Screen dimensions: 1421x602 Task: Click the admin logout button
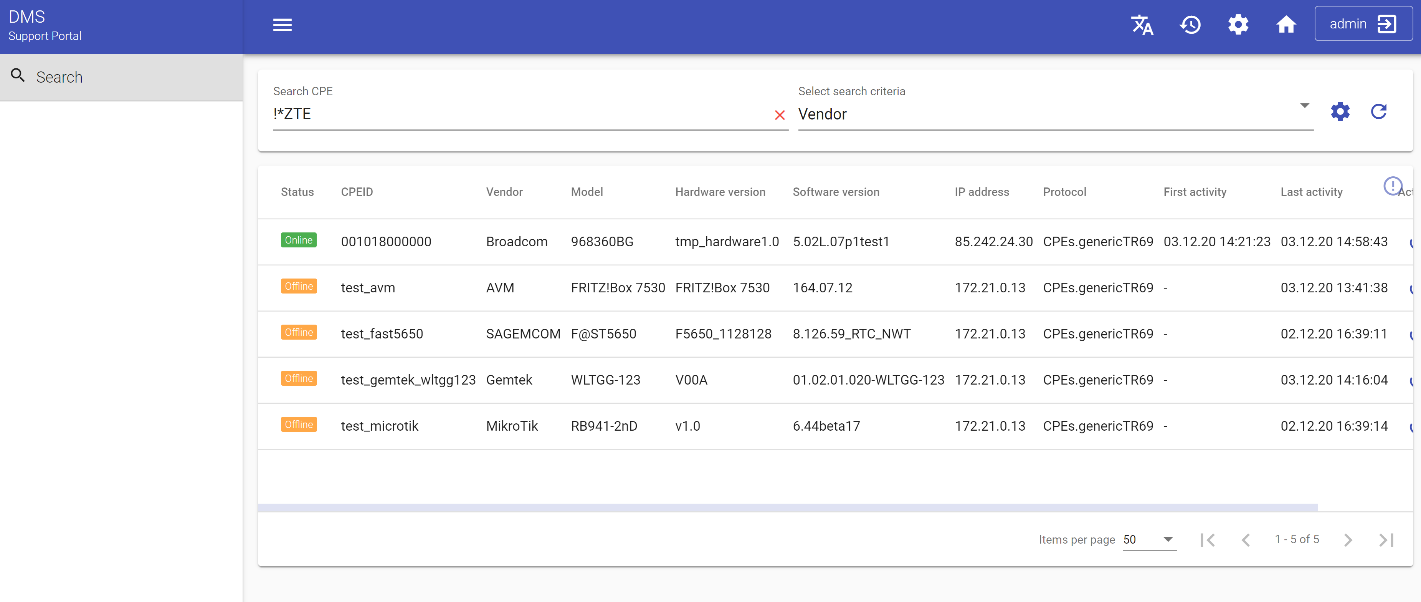coord(1363,25)
